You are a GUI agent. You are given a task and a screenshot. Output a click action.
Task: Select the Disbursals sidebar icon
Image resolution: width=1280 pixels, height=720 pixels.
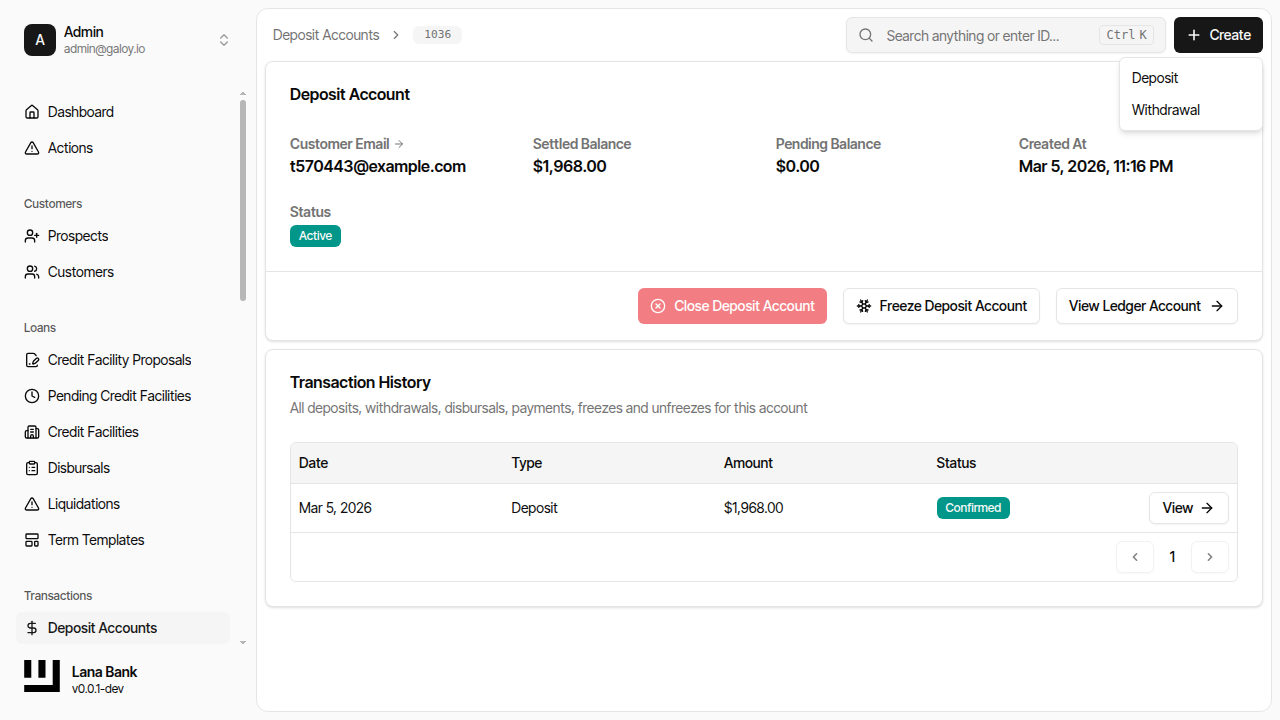[34, 467]
